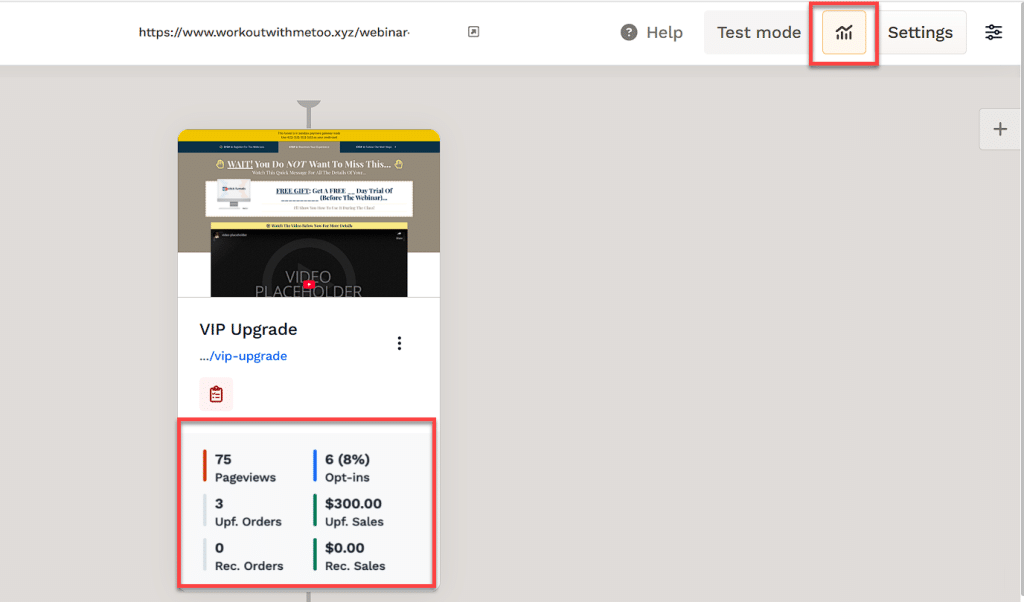Image resolution: width=1024 pixels, height=602 pixels.
Task: Click the filter sliders icon top right
Action: click(993, 31)
